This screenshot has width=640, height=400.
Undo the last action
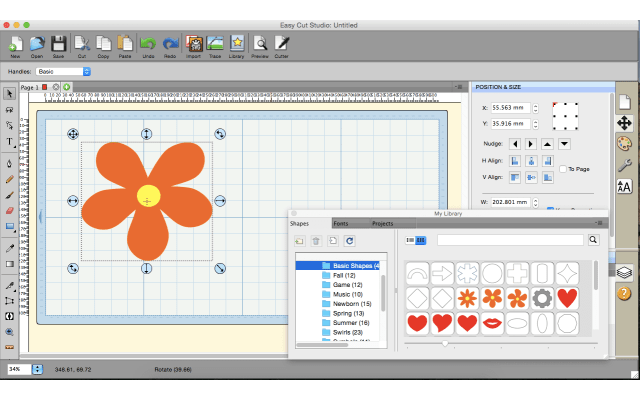pos(148,44)
